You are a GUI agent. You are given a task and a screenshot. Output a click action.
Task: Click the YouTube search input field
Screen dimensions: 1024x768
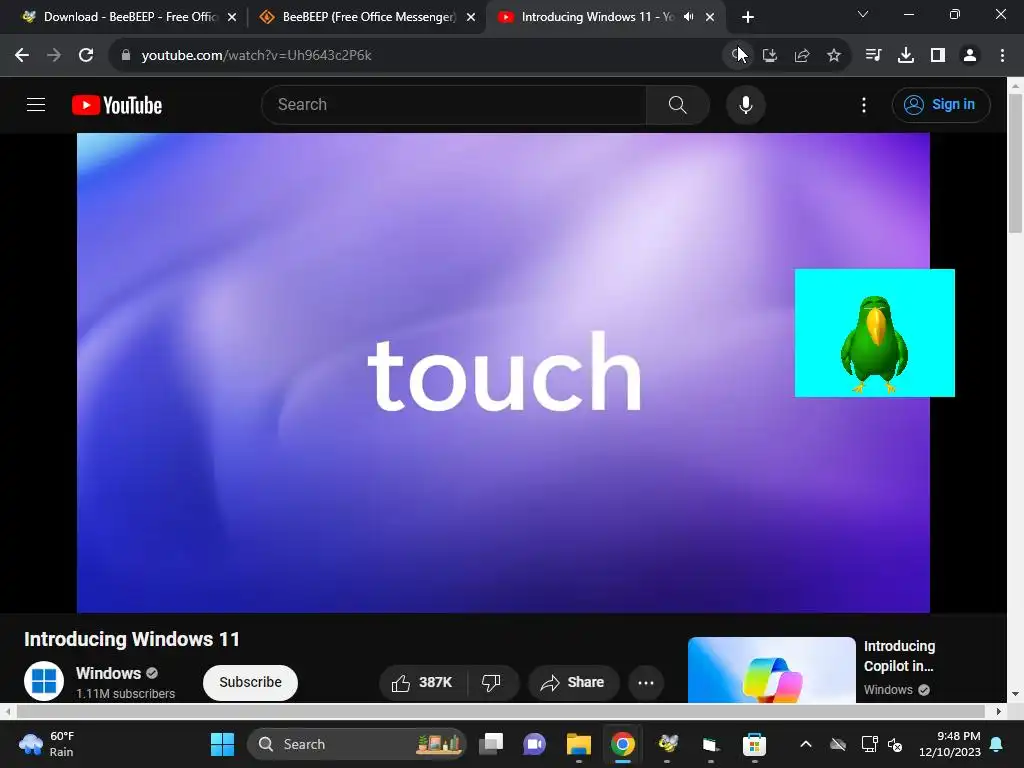454,104
